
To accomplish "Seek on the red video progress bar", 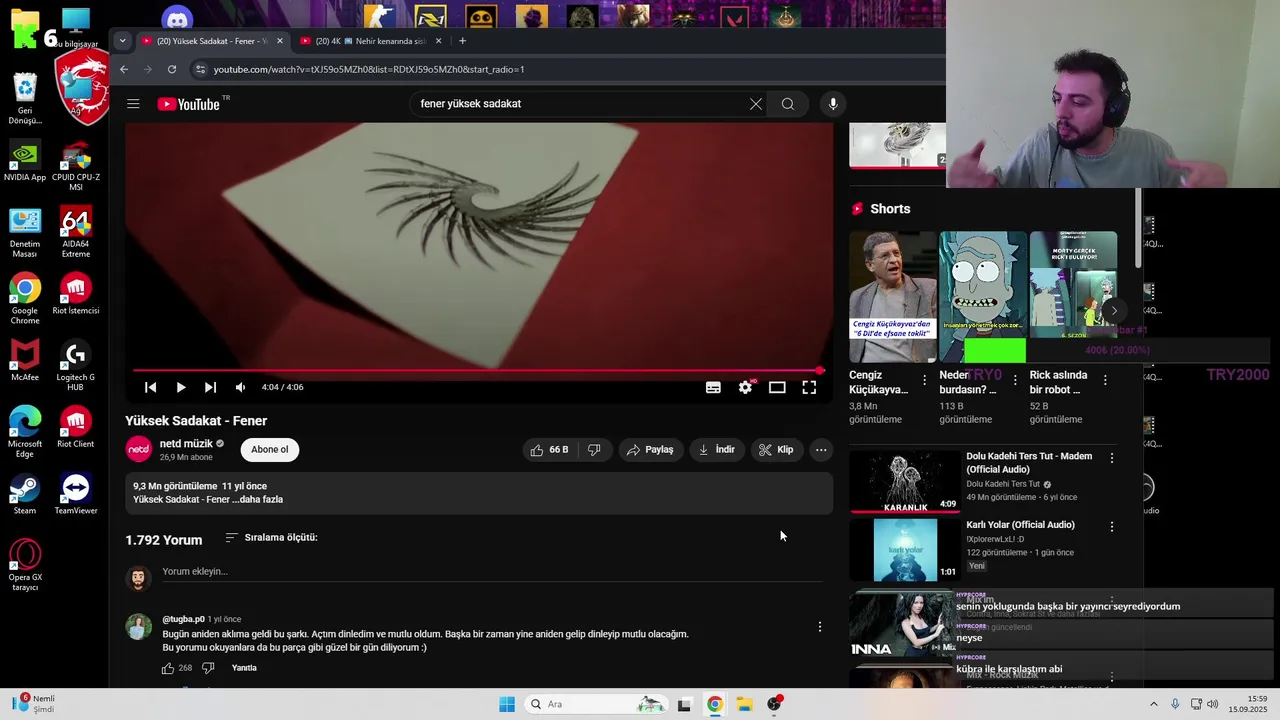I will pos(477,371).
